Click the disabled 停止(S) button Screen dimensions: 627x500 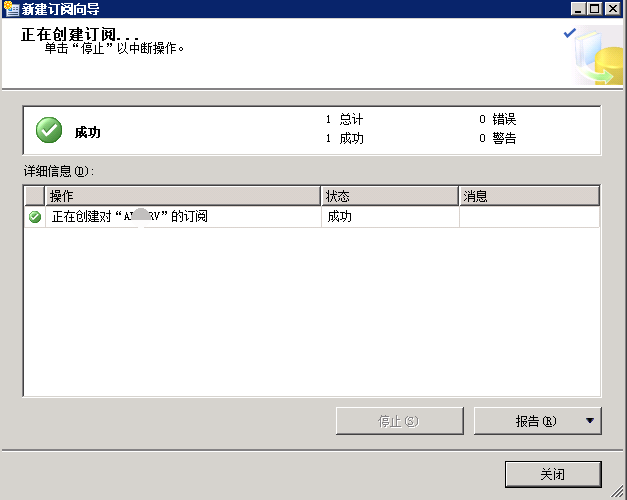399,421
